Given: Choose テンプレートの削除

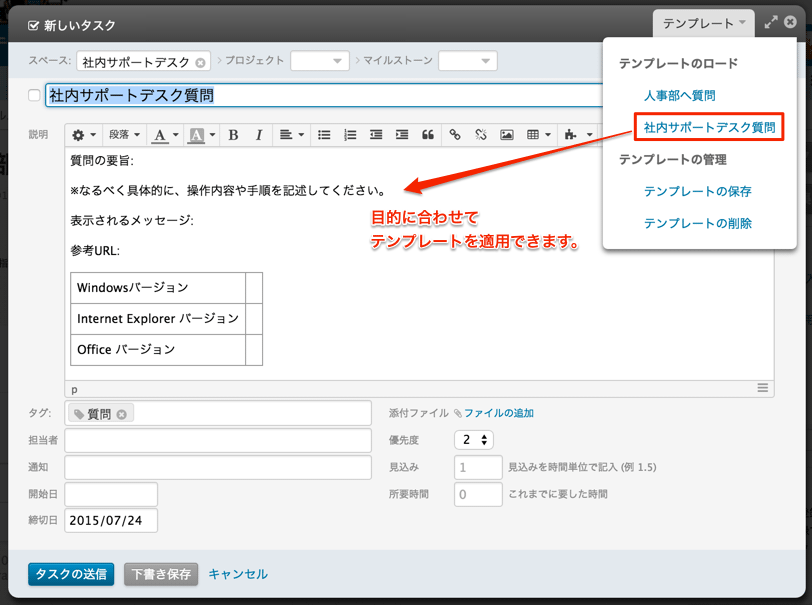Looking at the screenshot, I should point(698,223).
